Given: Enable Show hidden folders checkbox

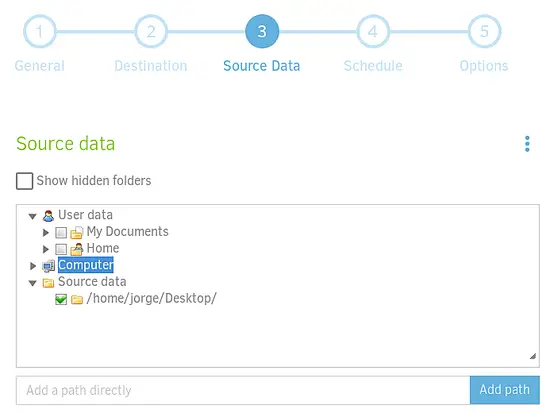Looking at the screenshot, I should tap(25, 181).
